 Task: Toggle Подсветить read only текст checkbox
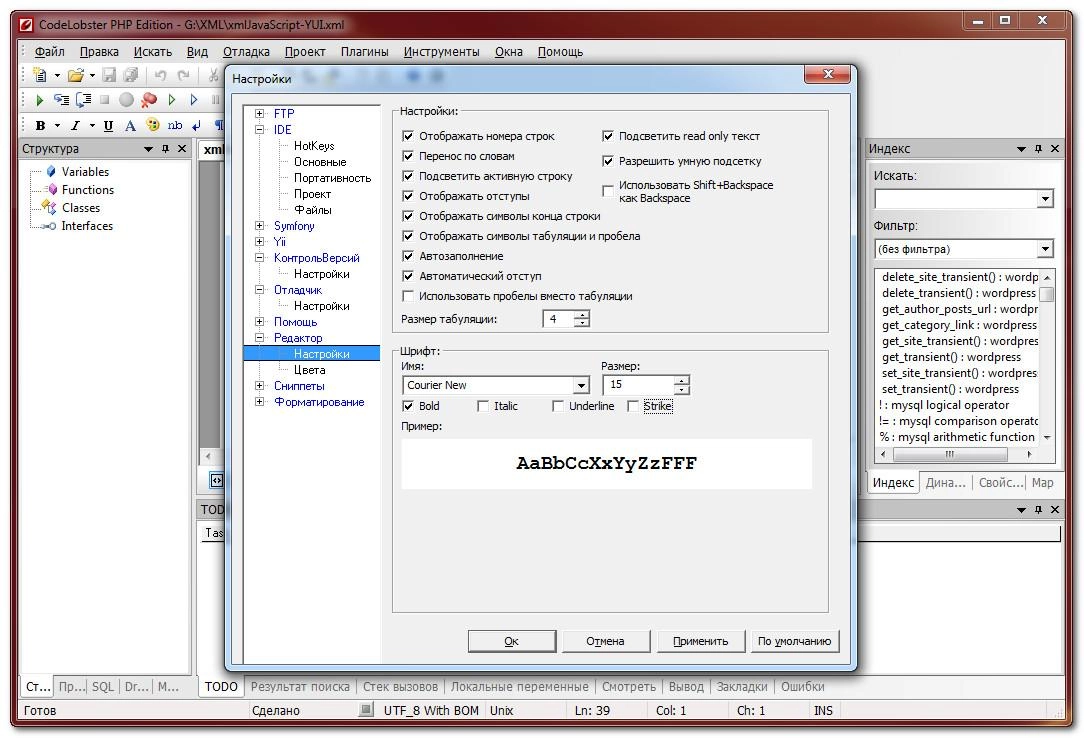click(608, 136)
